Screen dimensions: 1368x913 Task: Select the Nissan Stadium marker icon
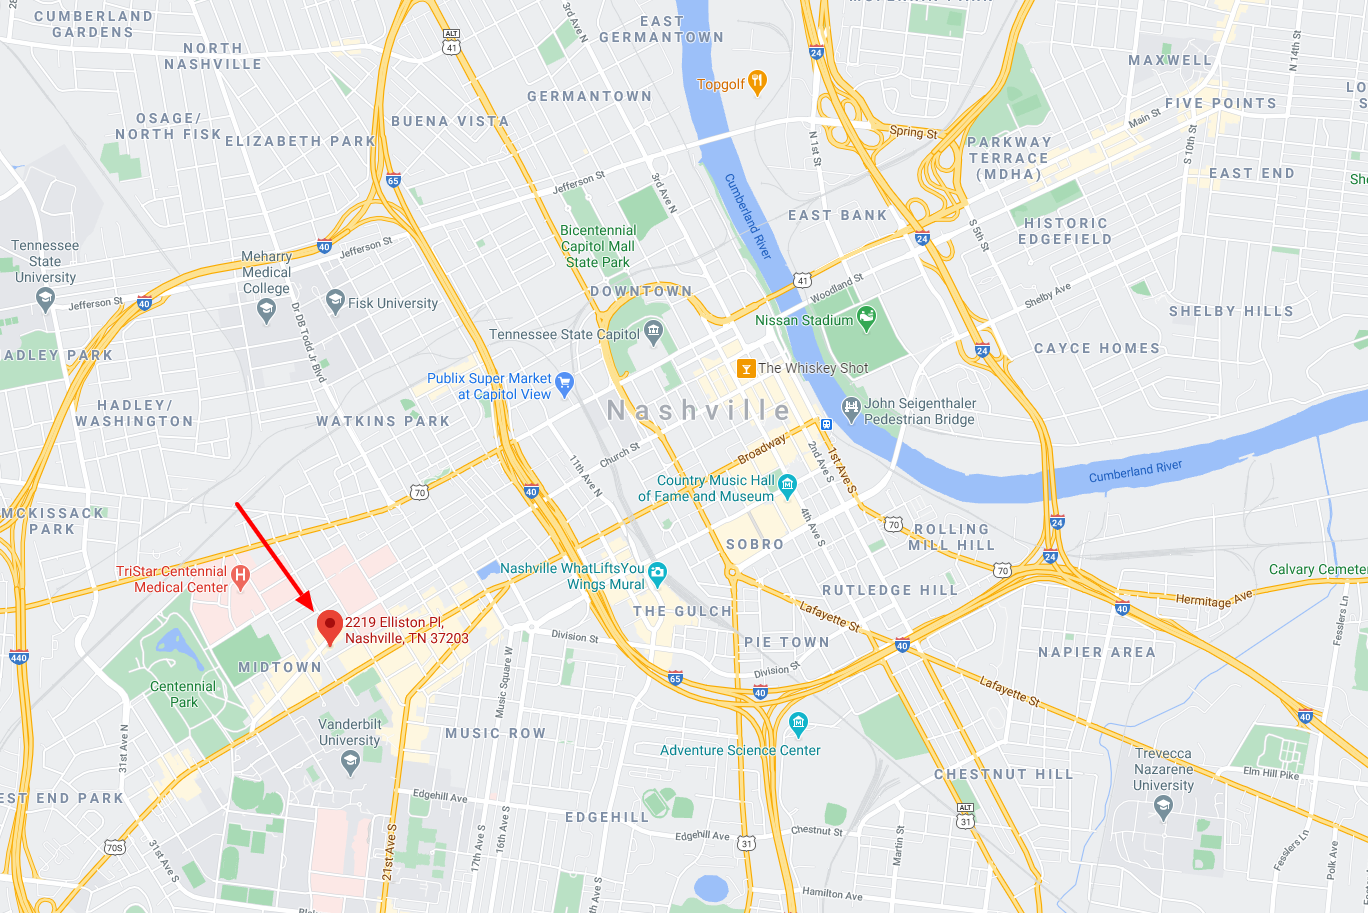click(x=866, y=319)
